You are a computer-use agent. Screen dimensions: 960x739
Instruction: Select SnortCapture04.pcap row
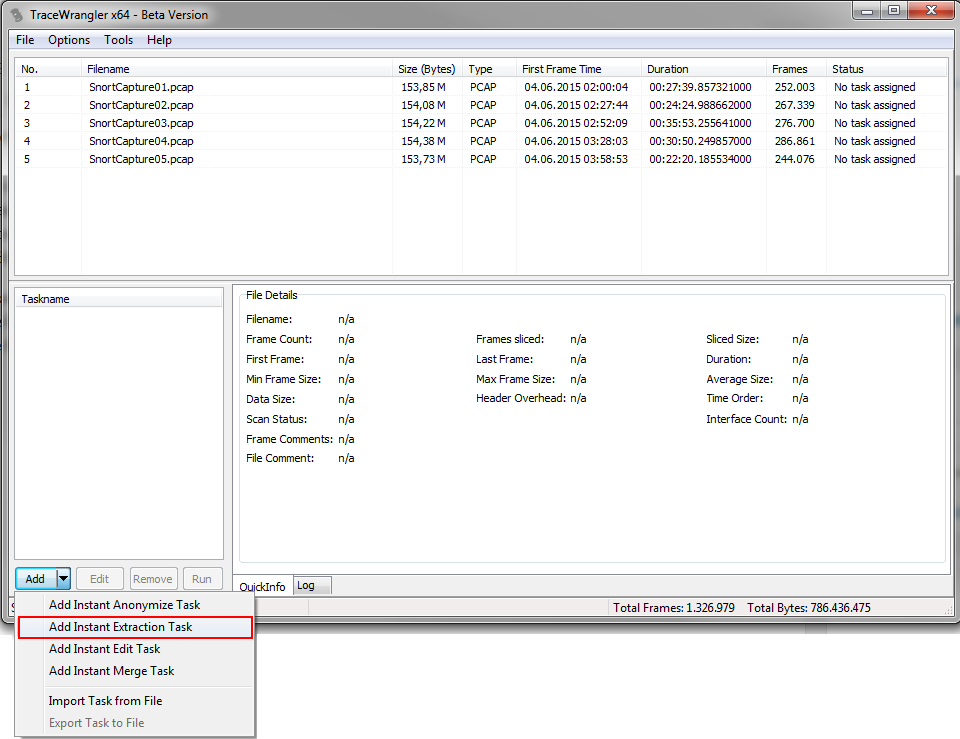tap(481, 141)
